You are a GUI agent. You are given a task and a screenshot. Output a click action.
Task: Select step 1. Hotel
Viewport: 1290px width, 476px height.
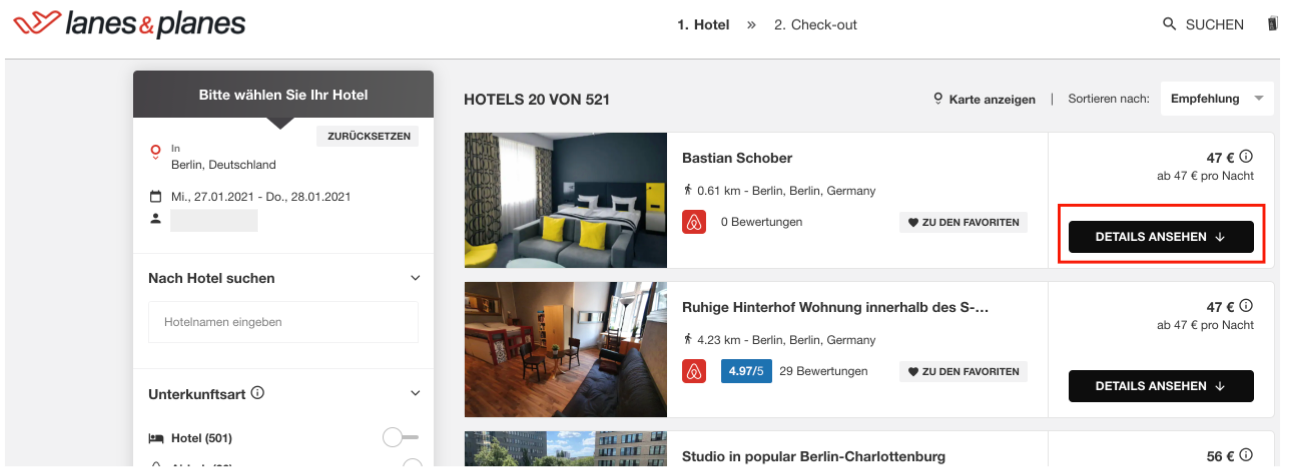(x=703, y=25)
